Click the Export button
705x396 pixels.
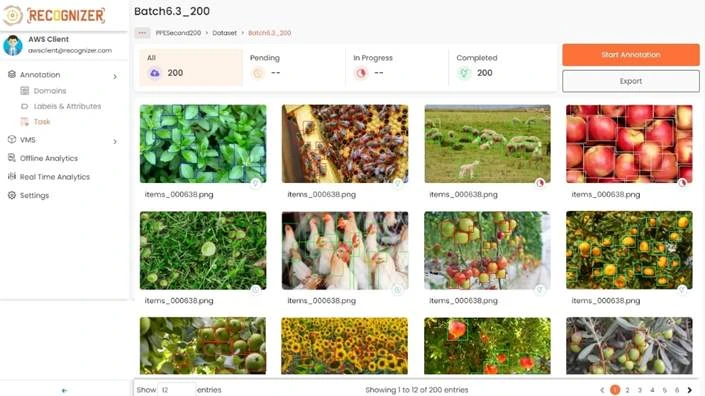coord(631,81)
